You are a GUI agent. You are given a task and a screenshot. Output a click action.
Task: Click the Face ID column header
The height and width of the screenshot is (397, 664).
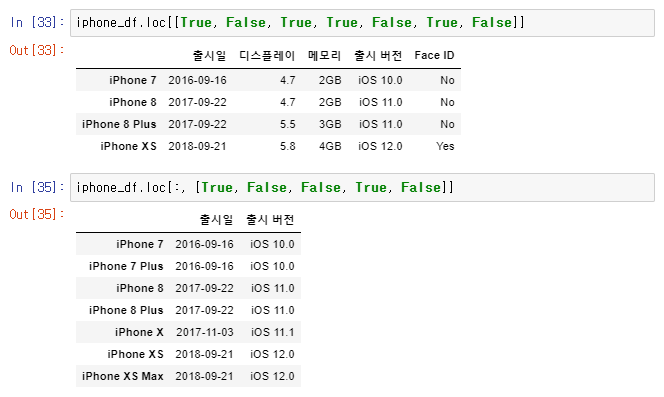click(434, 56)
